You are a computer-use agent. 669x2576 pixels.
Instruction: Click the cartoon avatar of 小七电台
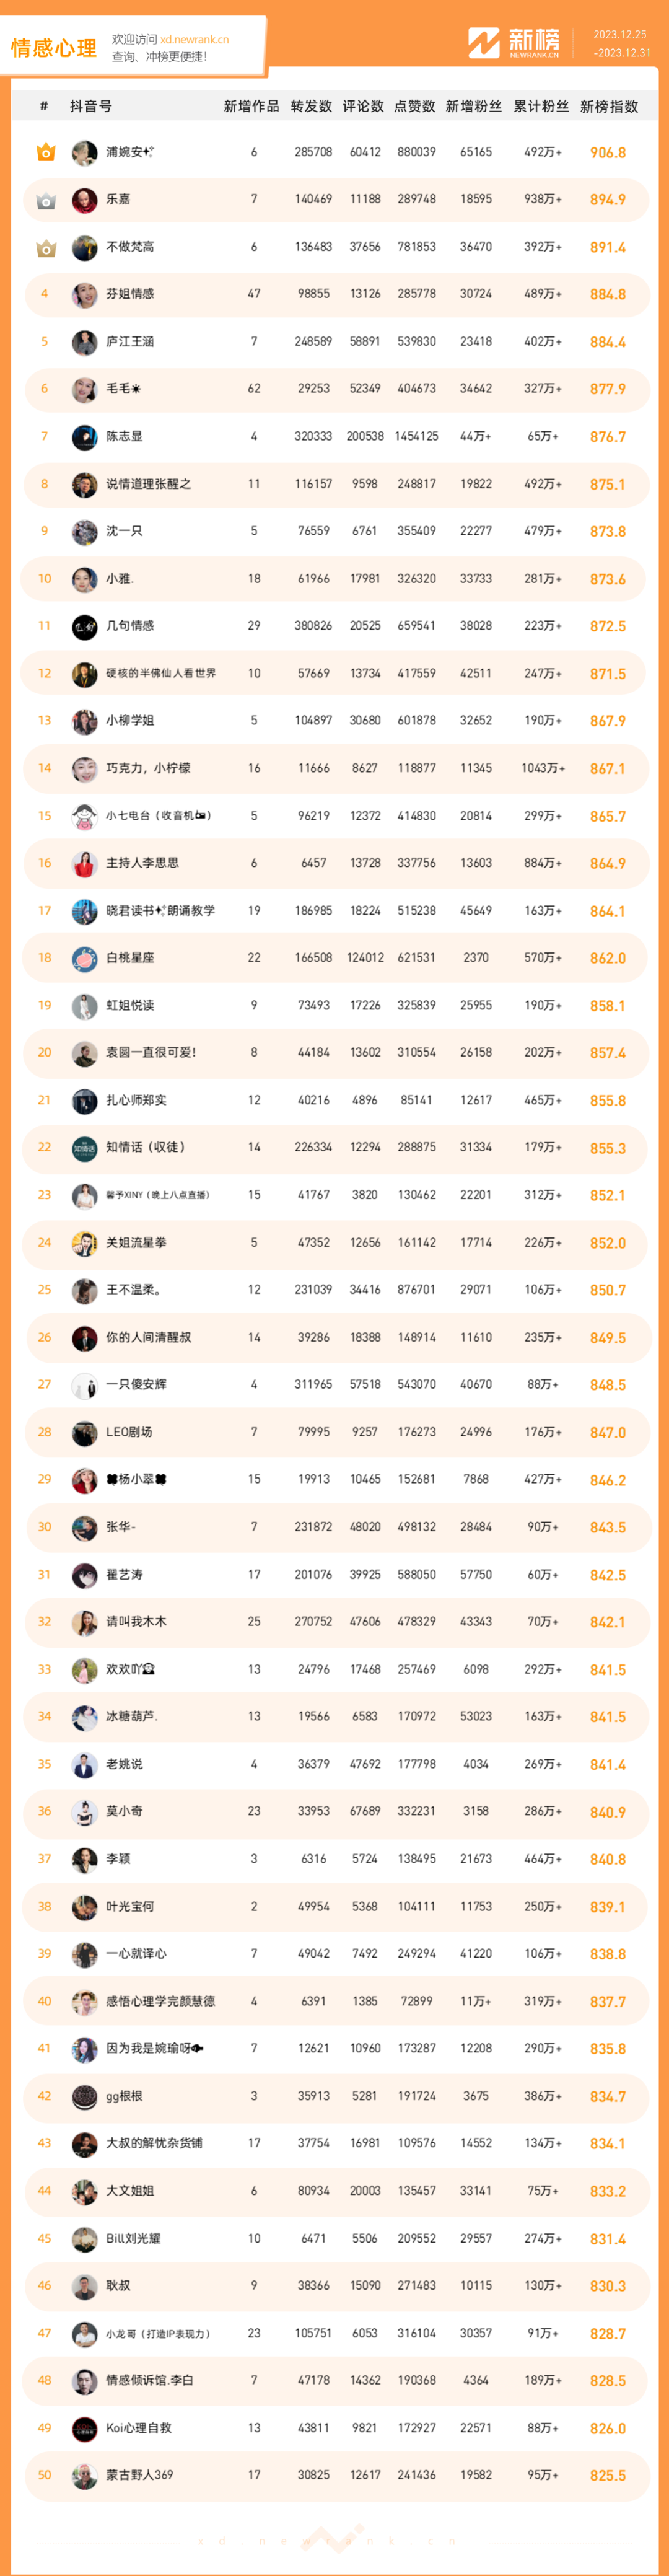(x=84, y=816)
